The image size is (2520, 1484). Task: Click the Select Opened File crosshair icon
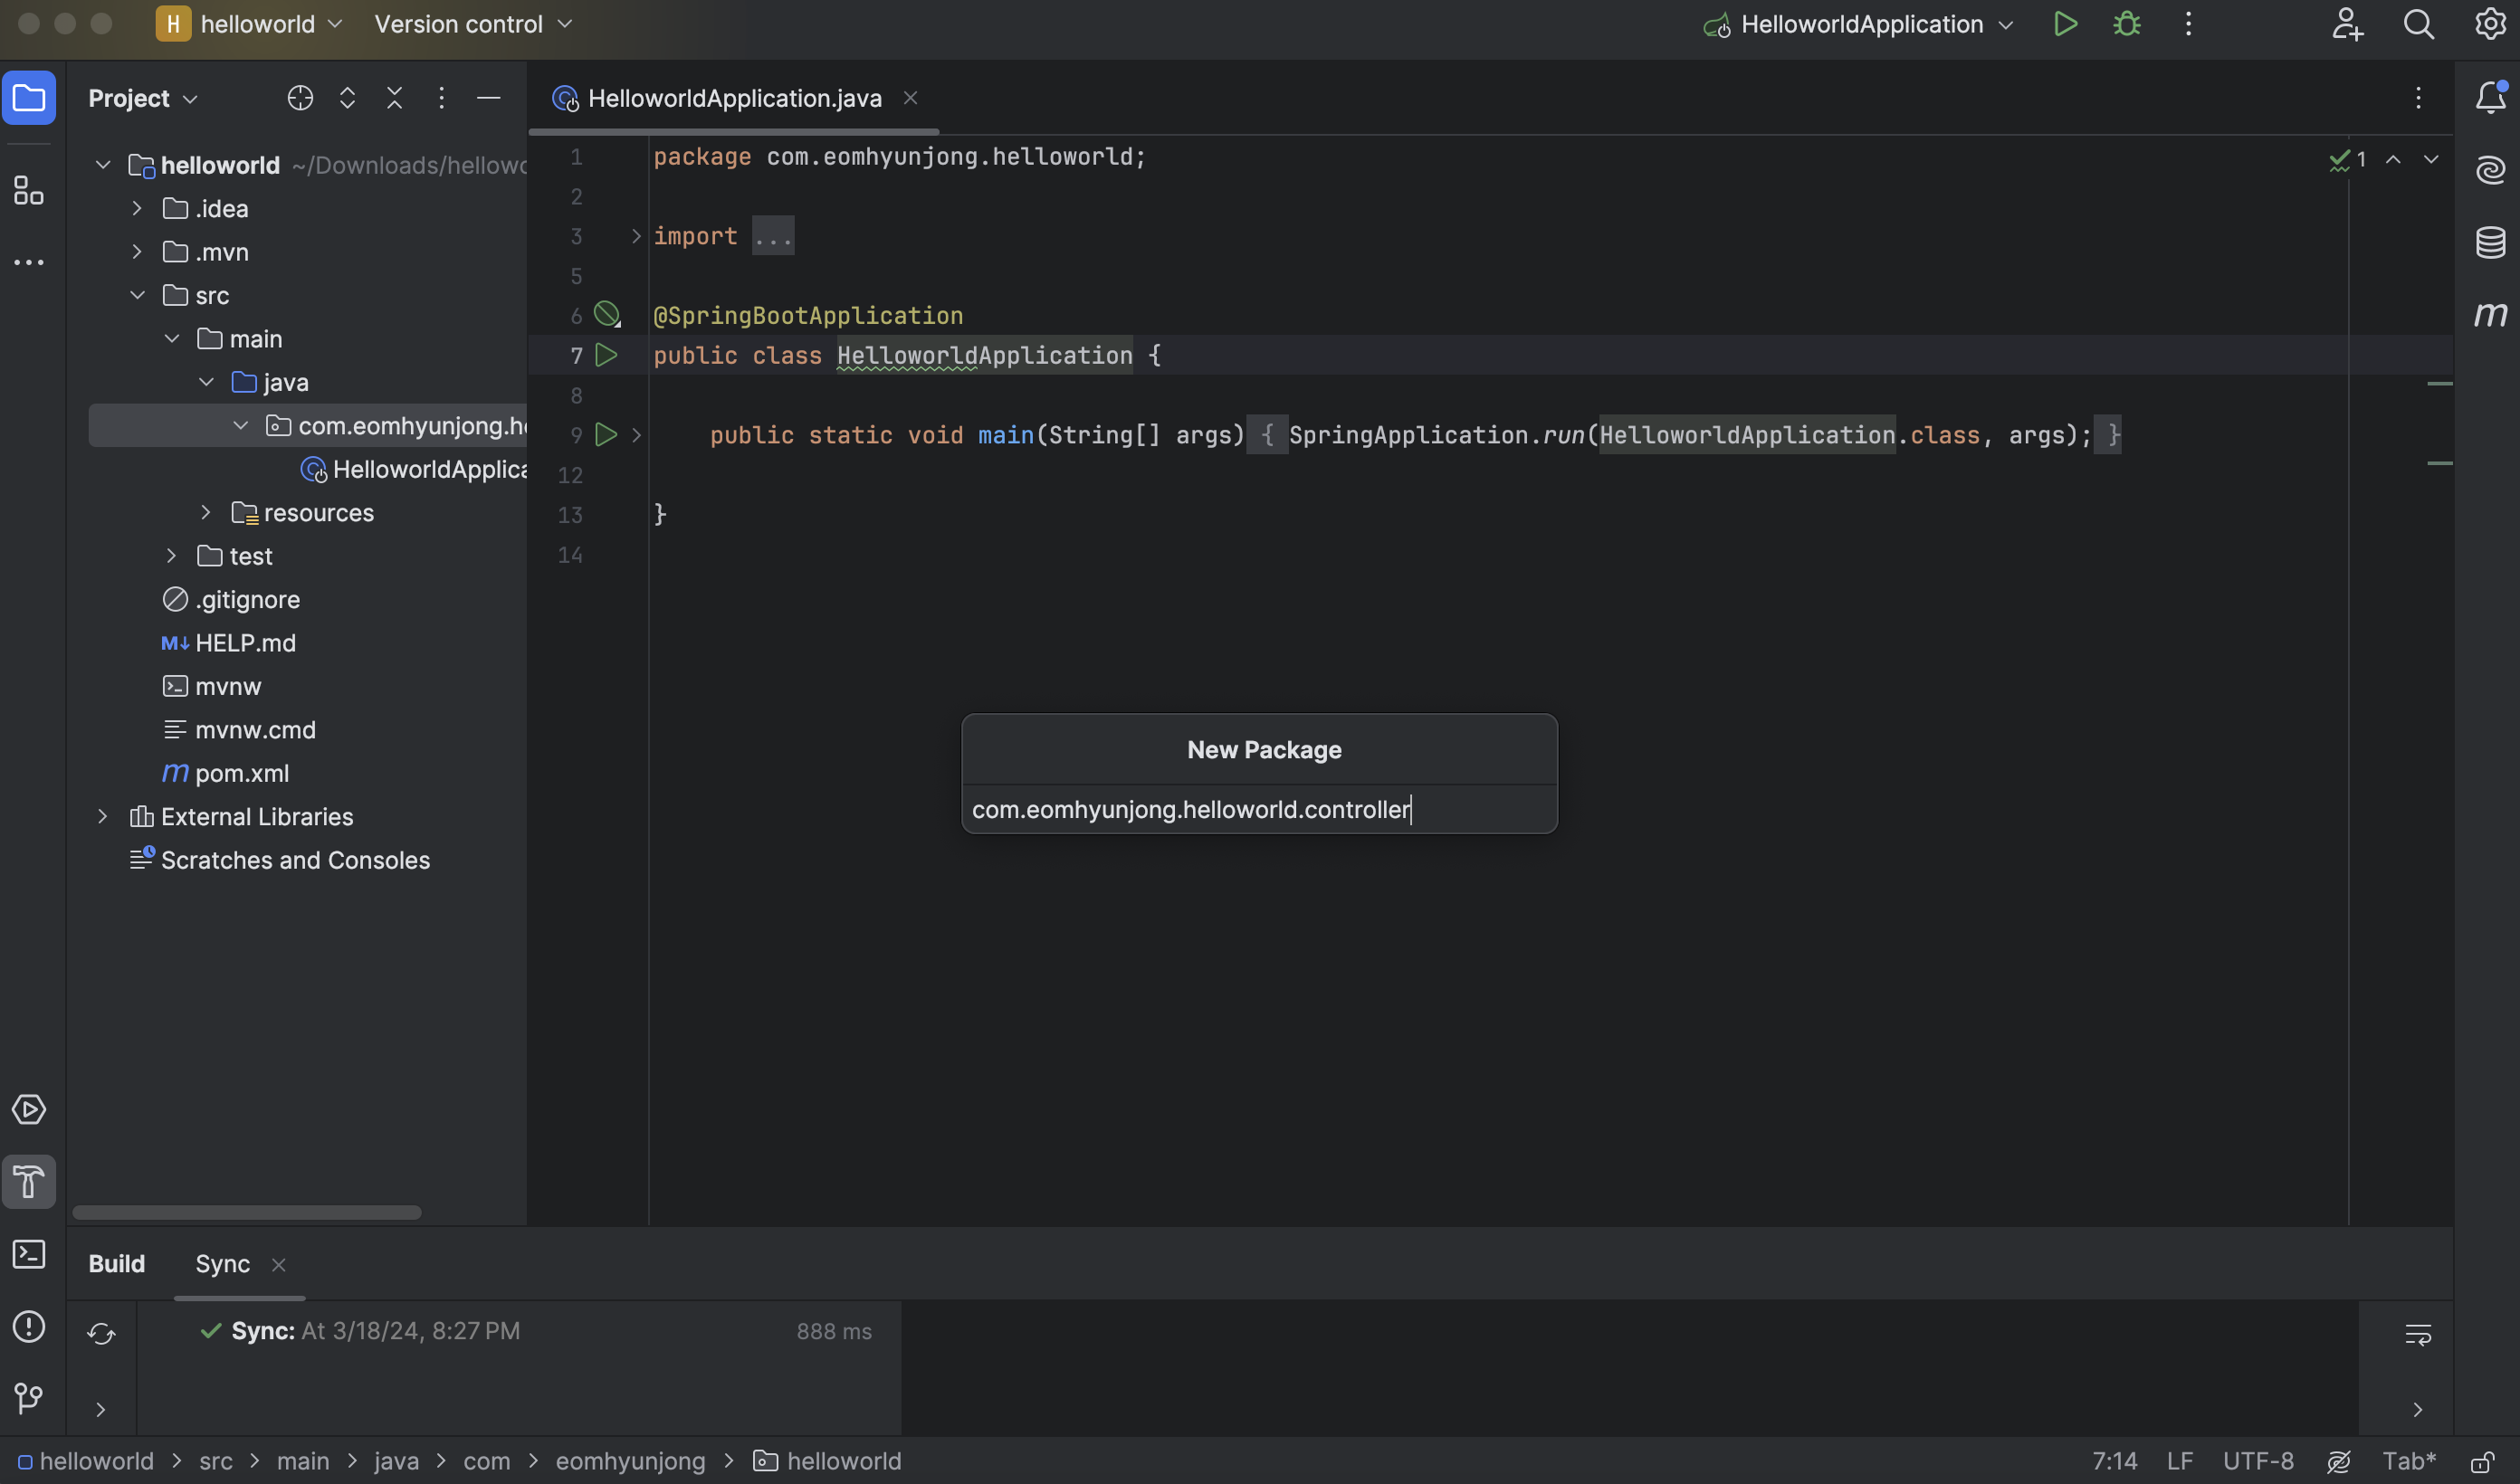(x=300, y=98)
